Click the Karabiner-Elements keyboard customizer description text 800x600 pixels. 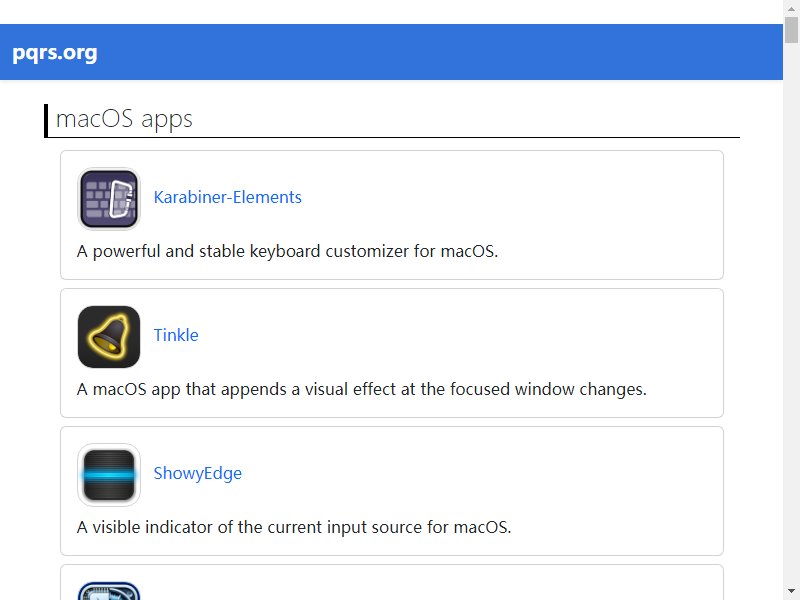[287, 251]
